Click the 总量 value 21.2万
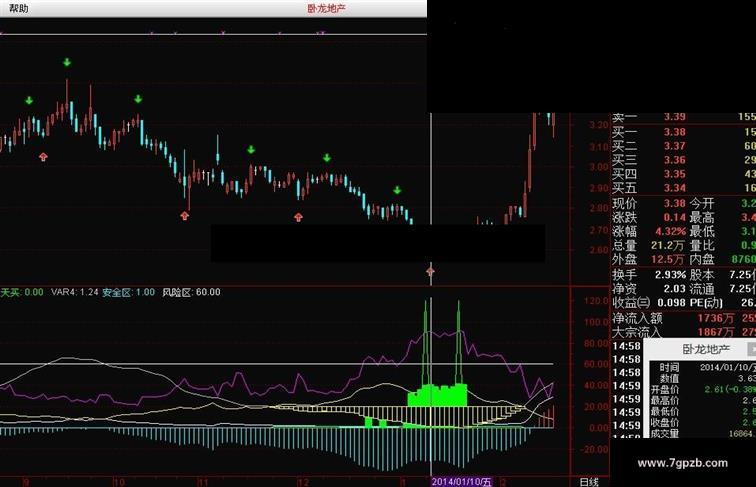 [x=668, y=245]
